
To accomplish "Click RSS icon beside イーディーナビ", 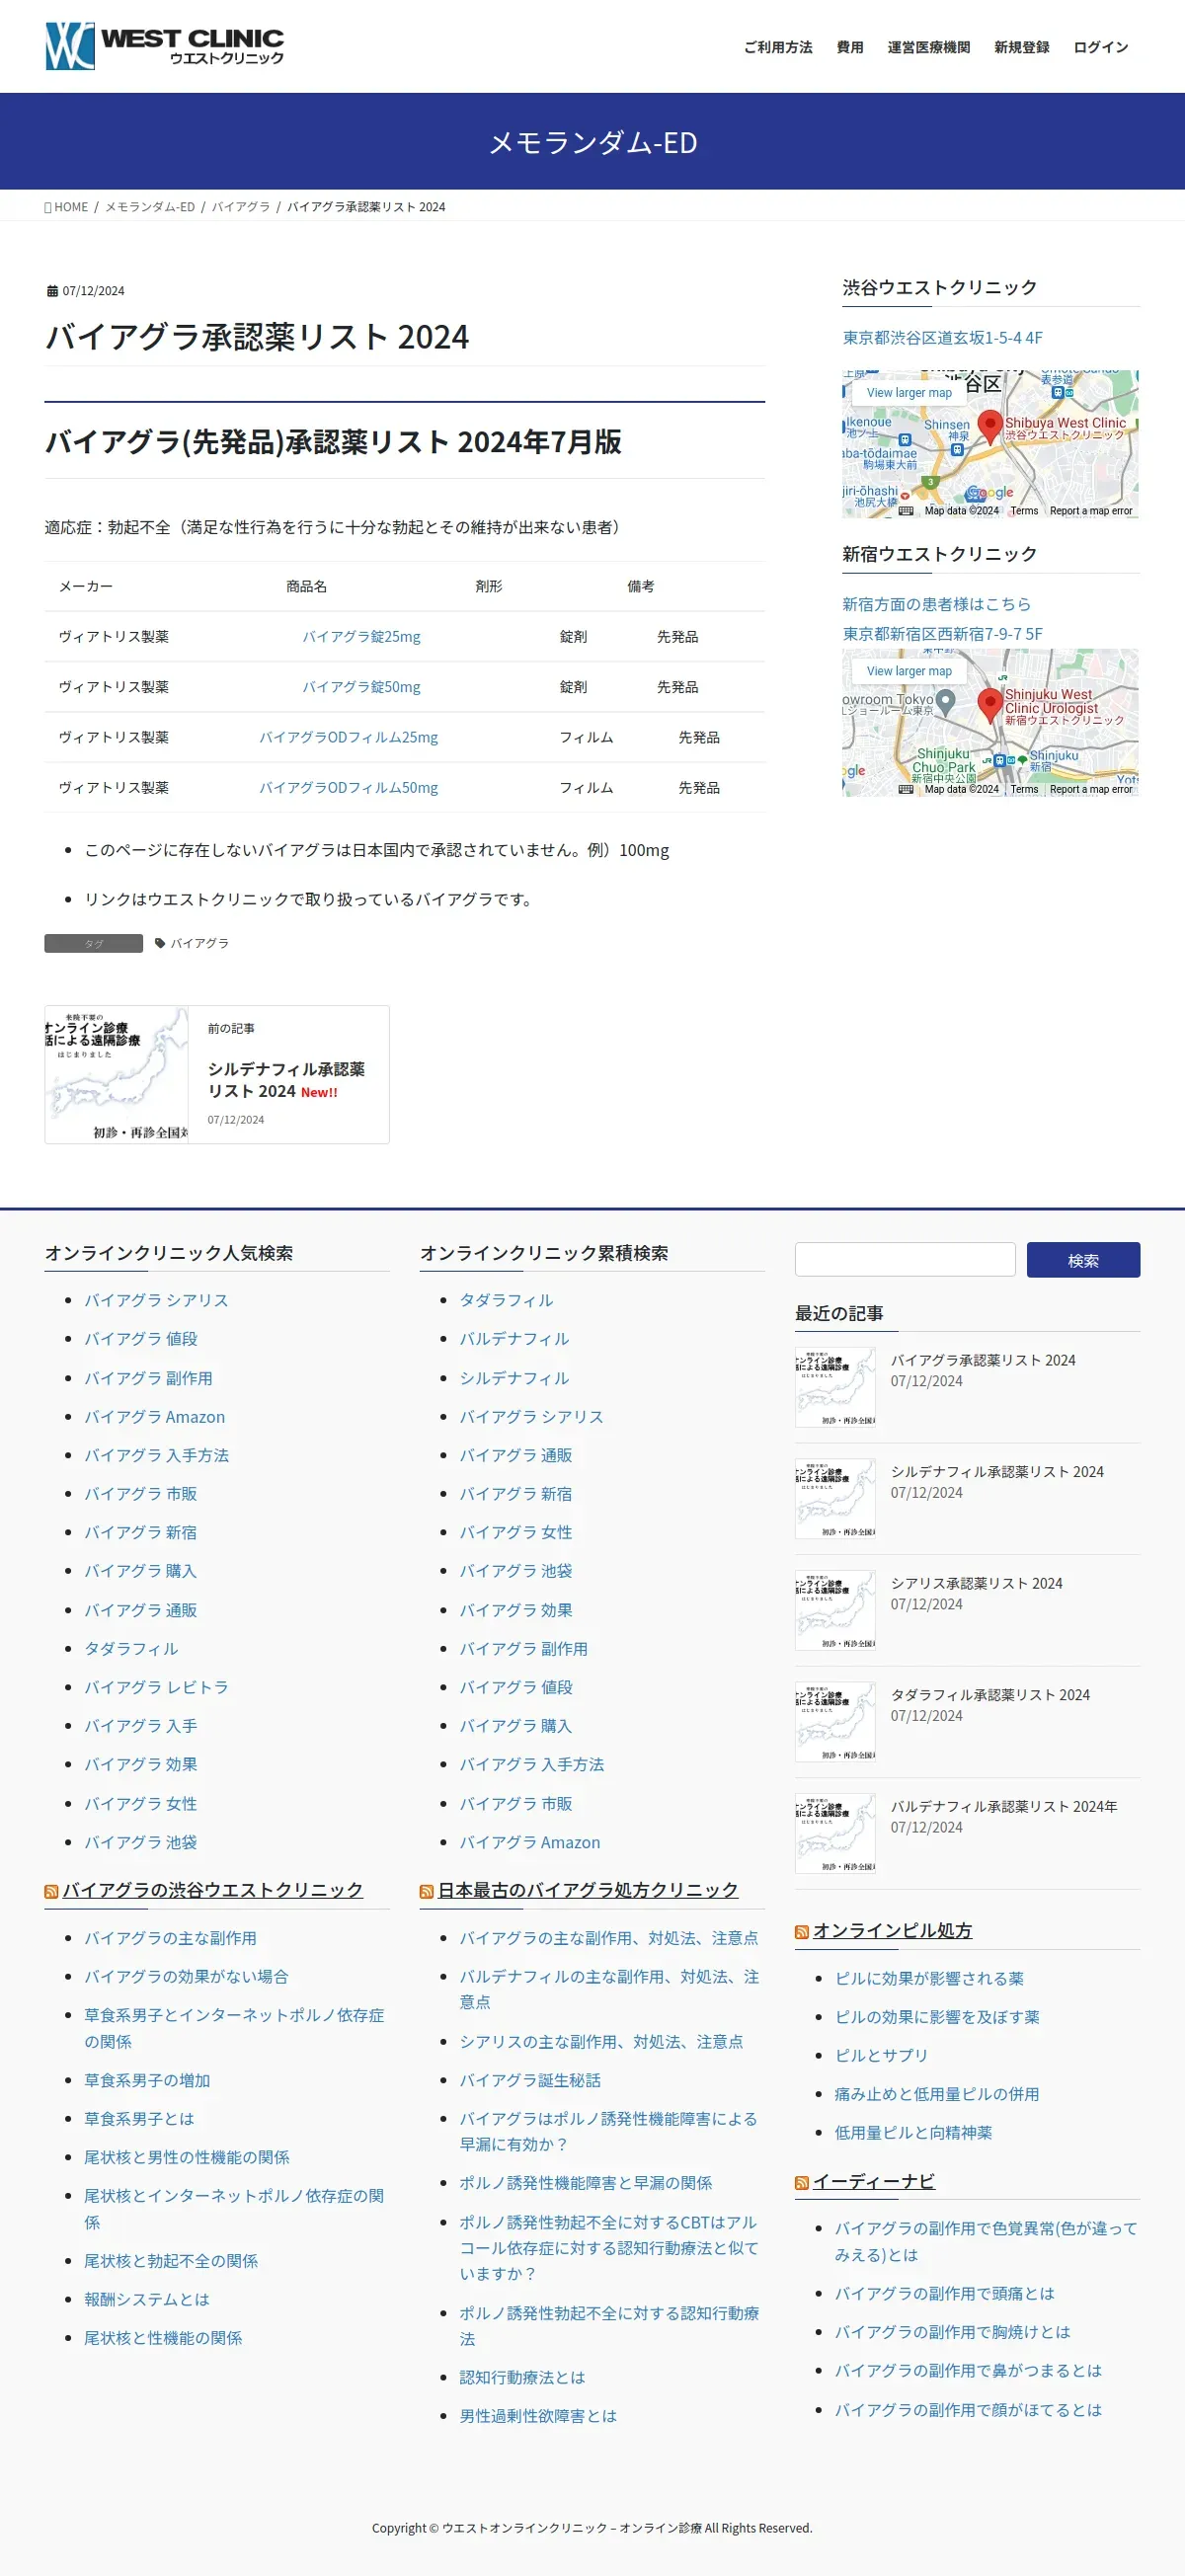I will [801, 2183].
